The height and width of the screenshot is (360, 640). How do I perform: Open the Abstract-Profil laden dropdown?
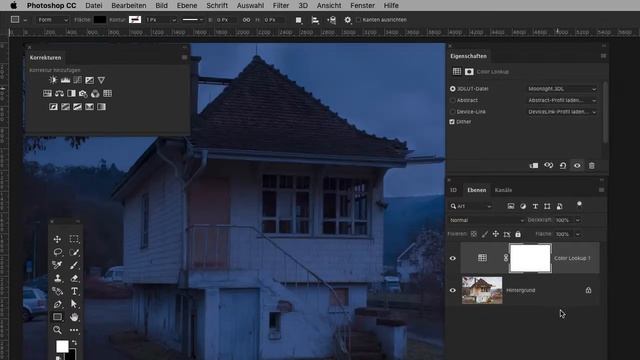tap(562, 100)
